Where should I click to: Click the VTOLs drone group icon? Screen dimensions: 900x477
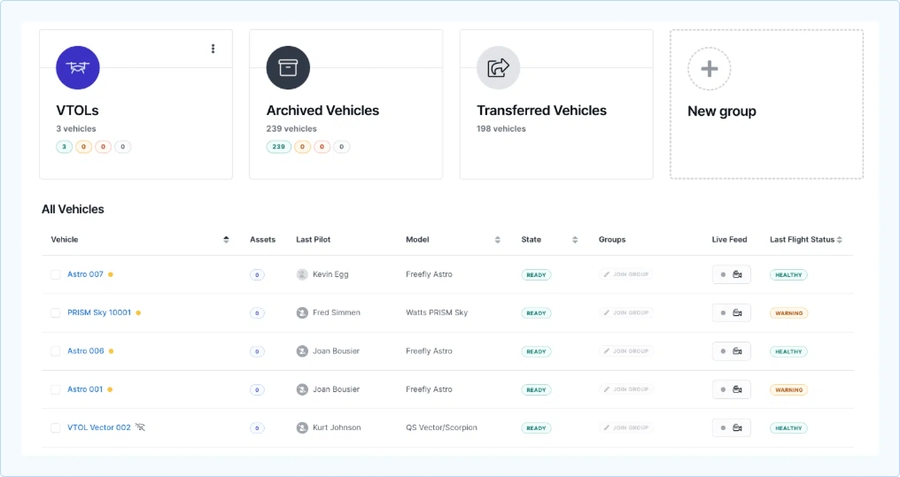pyautogui.click(x=78, y=68)
